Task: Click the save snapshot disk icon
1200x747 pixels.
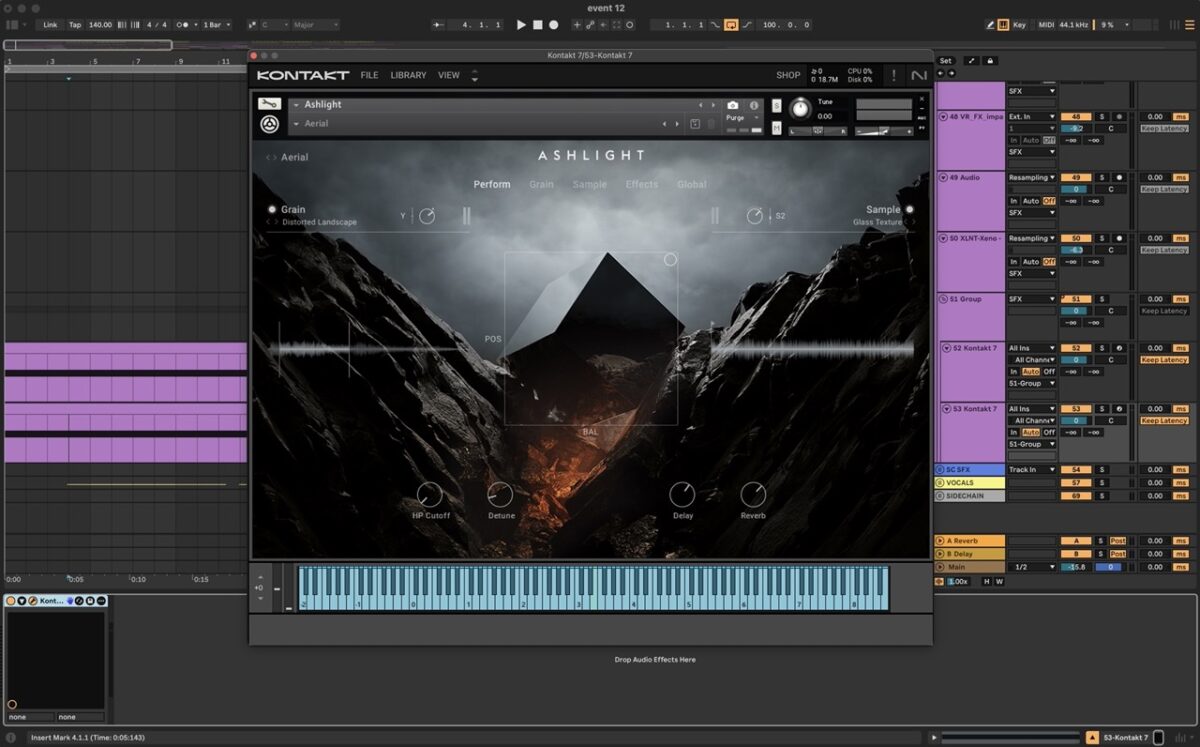Action: pyautogui.click(x=695, y=124)
